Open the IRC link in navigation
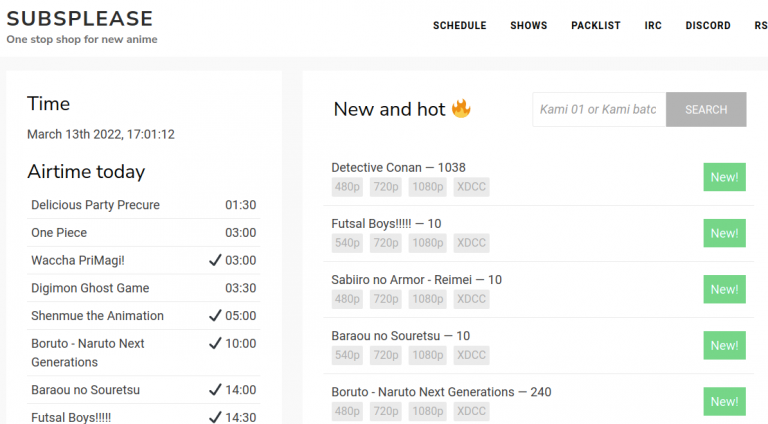The image size is (768, 424). click(x=653, y=26)
